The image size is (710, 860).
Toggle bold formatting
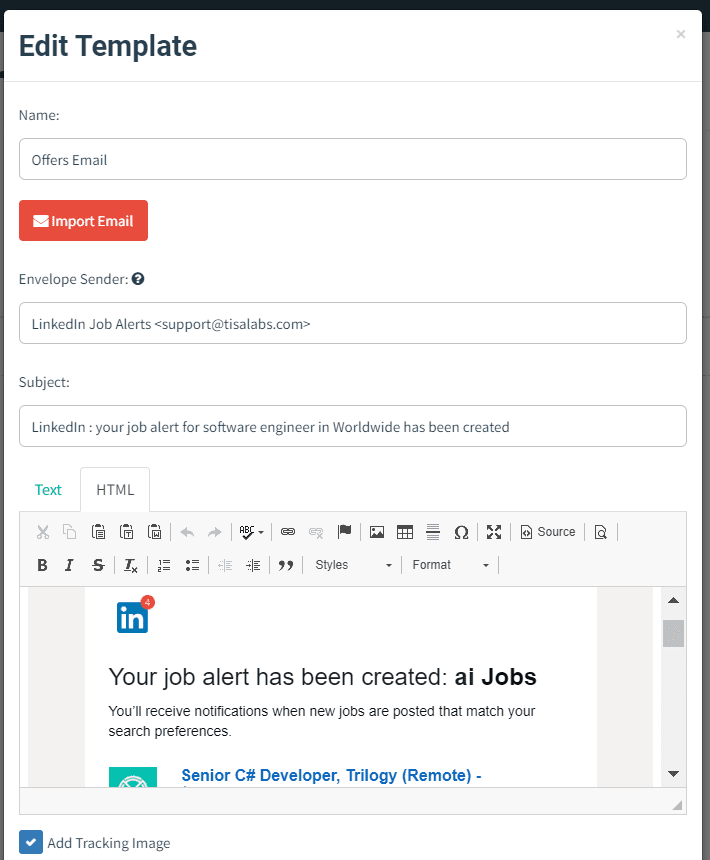click(42, 565)
